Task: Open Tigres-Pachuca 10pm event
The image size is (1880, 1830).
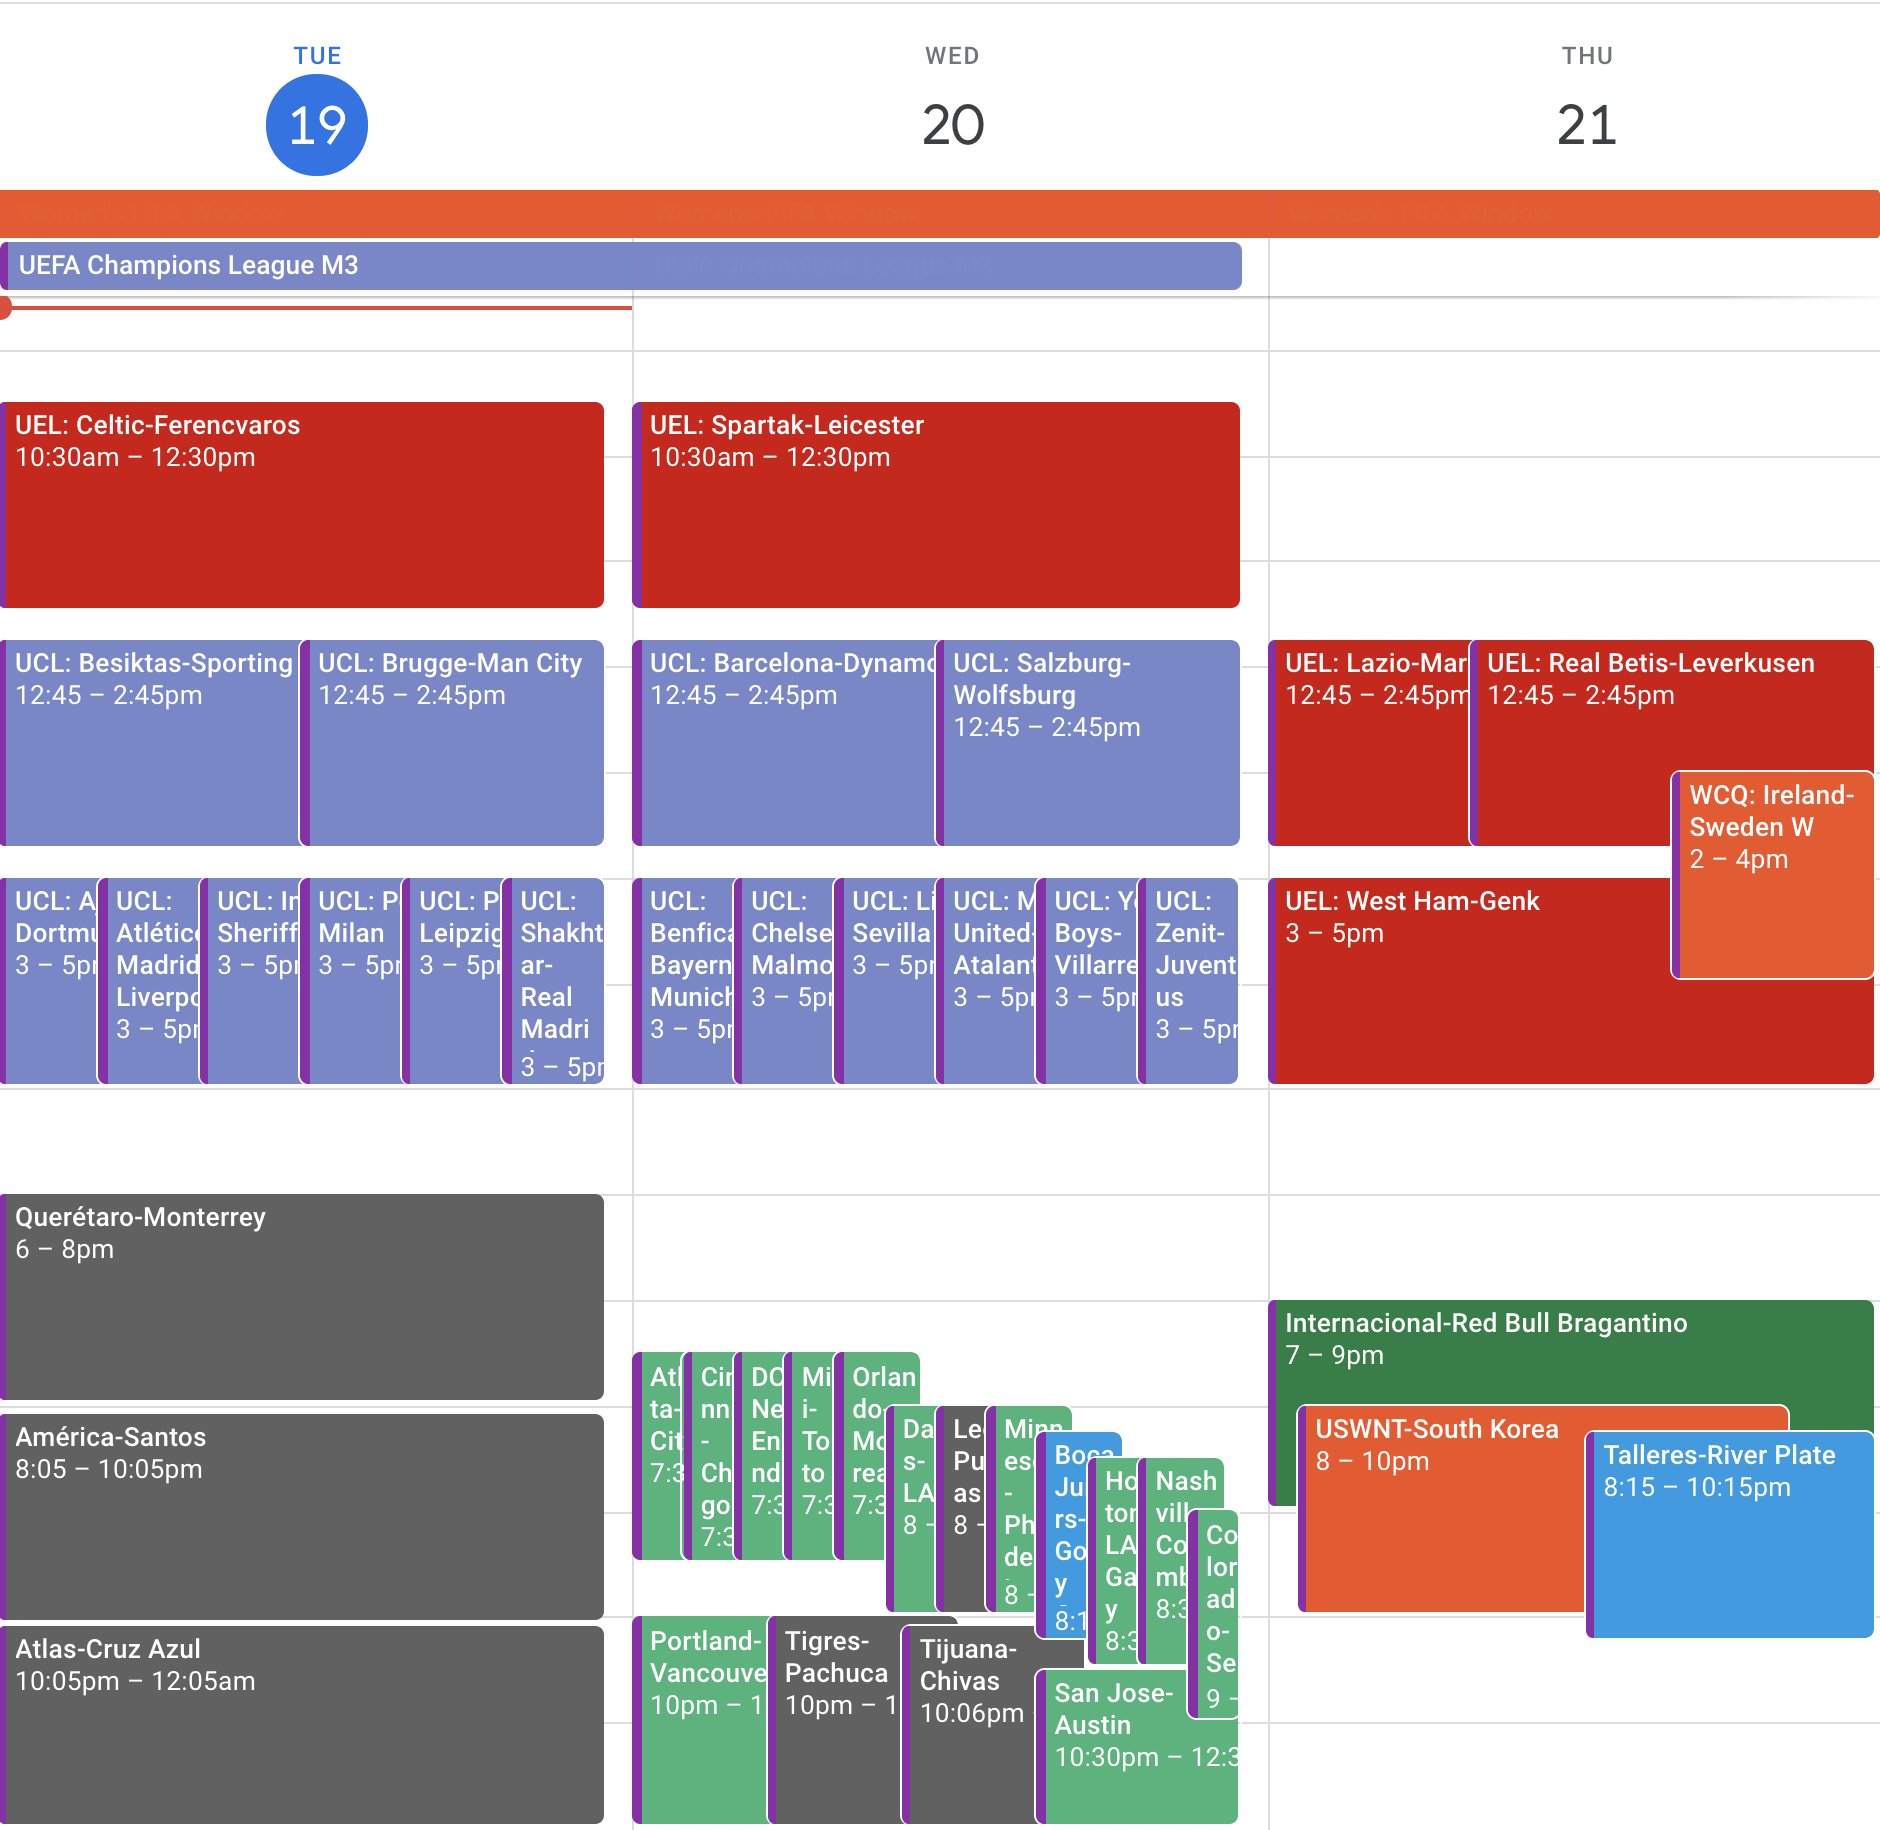Action: tap(836, 1720)
